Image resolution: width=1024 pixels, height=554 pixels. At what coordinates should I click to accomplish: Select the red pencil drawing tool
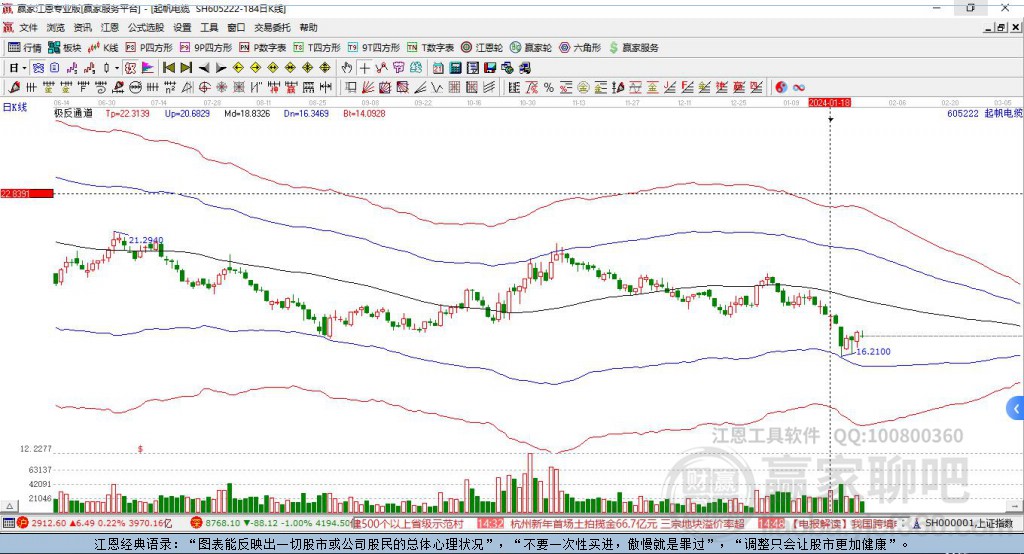pos(14,88)
